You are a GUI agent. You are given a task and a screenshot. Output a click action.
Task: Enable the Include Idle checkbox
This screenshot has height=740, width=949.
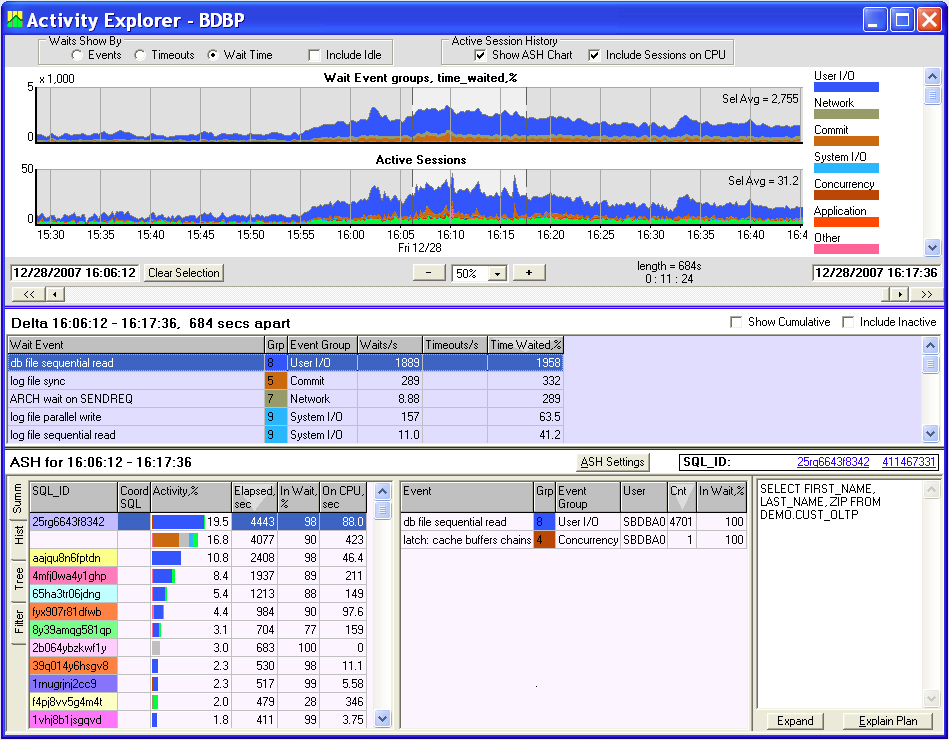click(316, 55)
